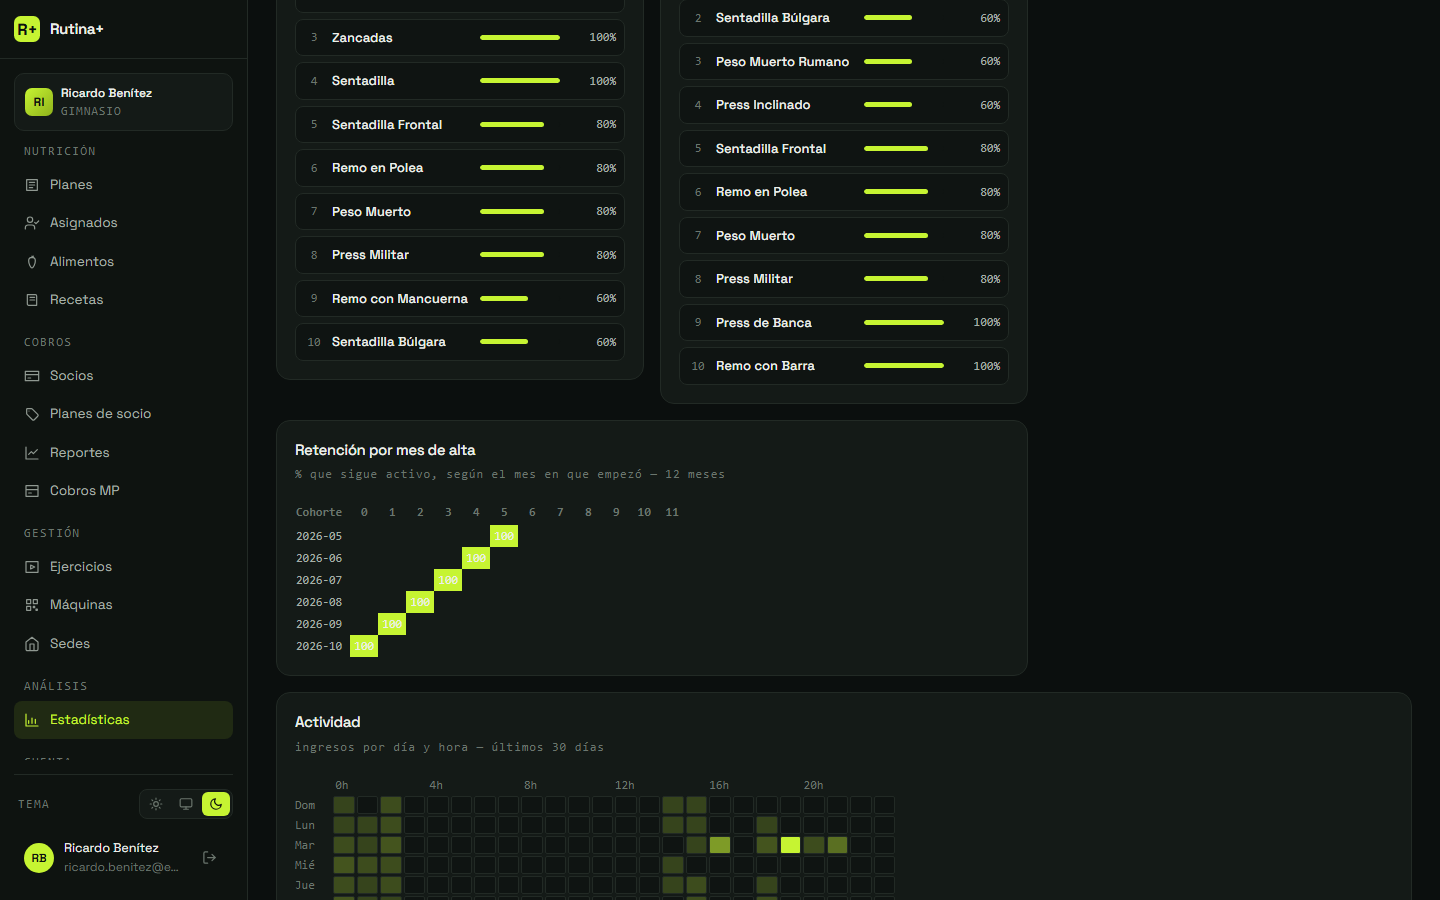The width and height of the screenshot is (1440, 900).
Task: Select the Press Inclinado row
Action: [x=844, y=105]
